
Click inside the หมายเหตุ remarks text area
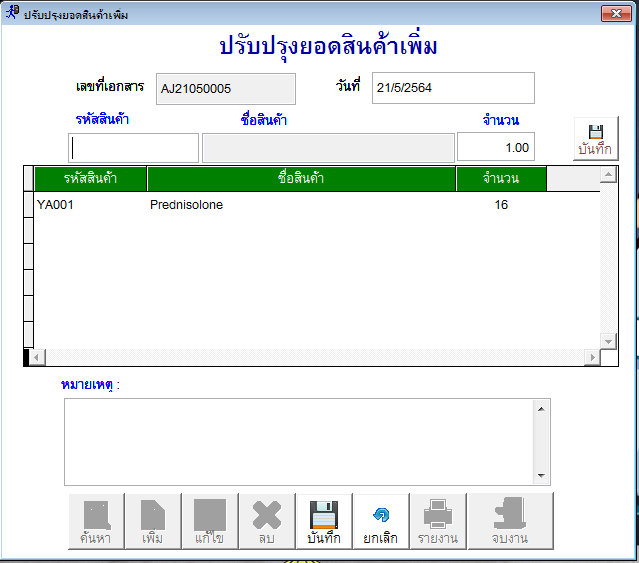(x=300, y=441)
